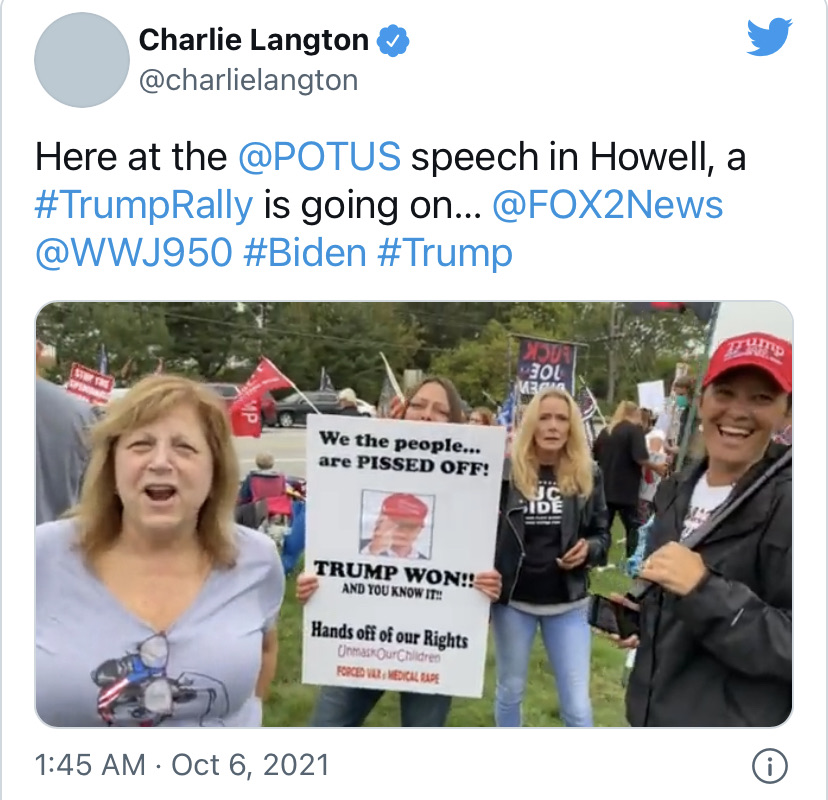Click the 'is going on...' tweet text
The height and width of the screenshot is (800, 828).
click(x=372, y=206)
